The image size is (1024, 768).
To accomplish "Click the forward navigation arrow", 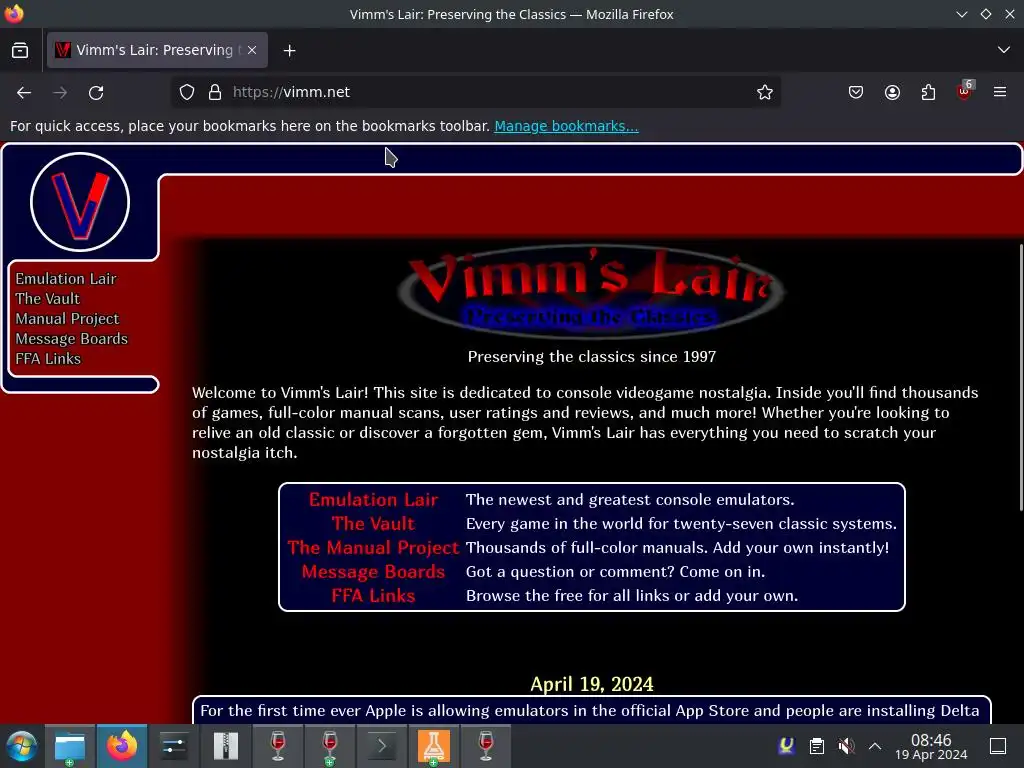I will (60, 93).
